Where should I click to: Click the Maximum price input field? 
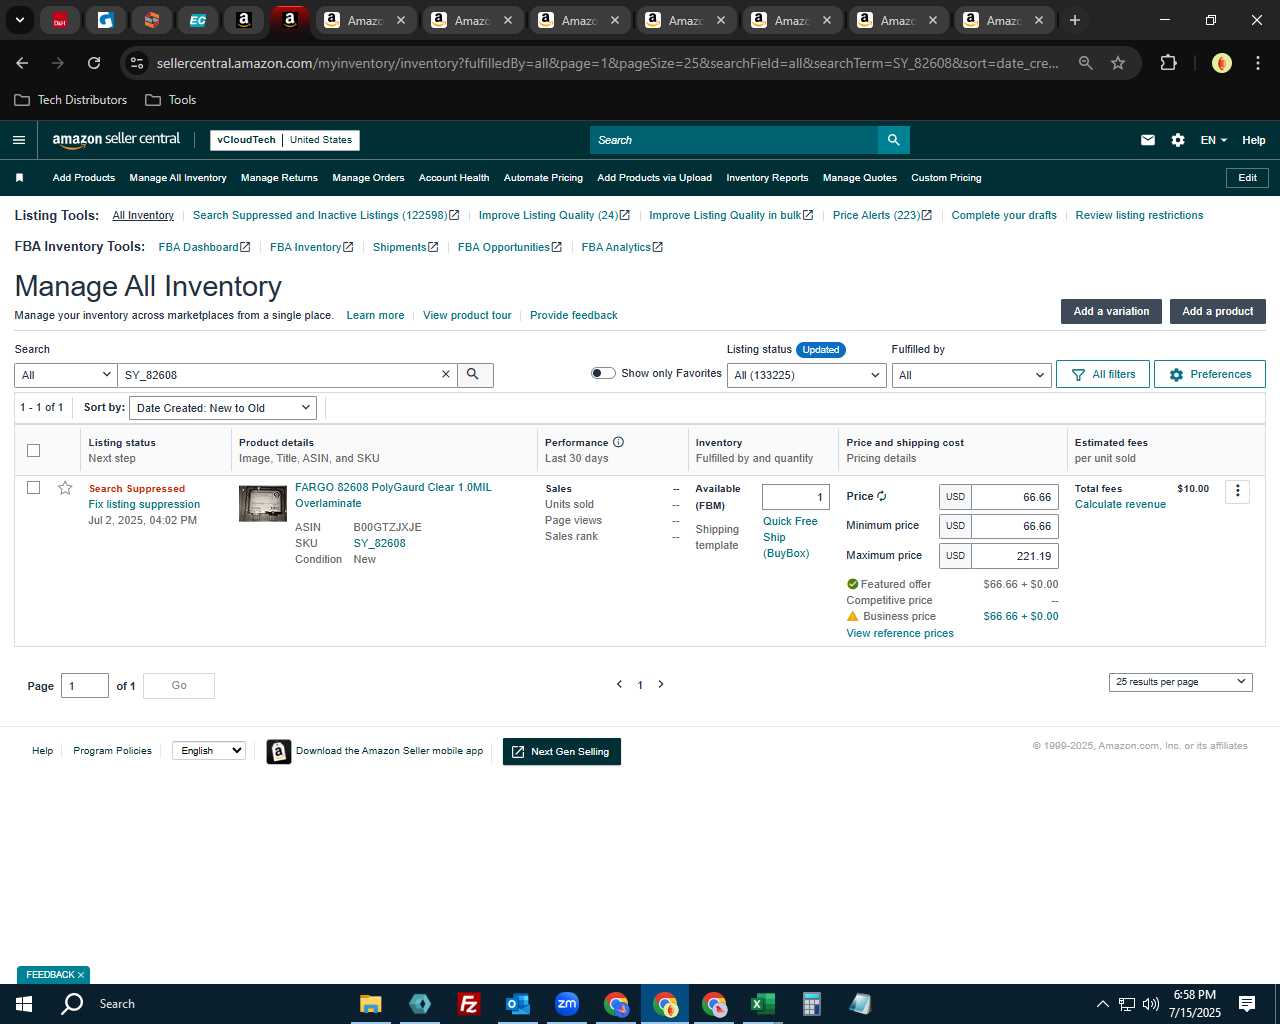tap(1014, 556)
